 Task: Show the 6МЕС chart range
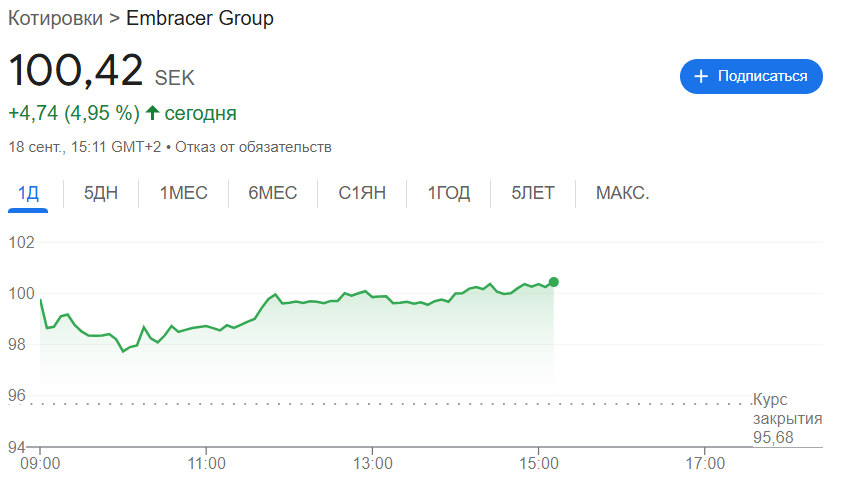pos(273,193)
